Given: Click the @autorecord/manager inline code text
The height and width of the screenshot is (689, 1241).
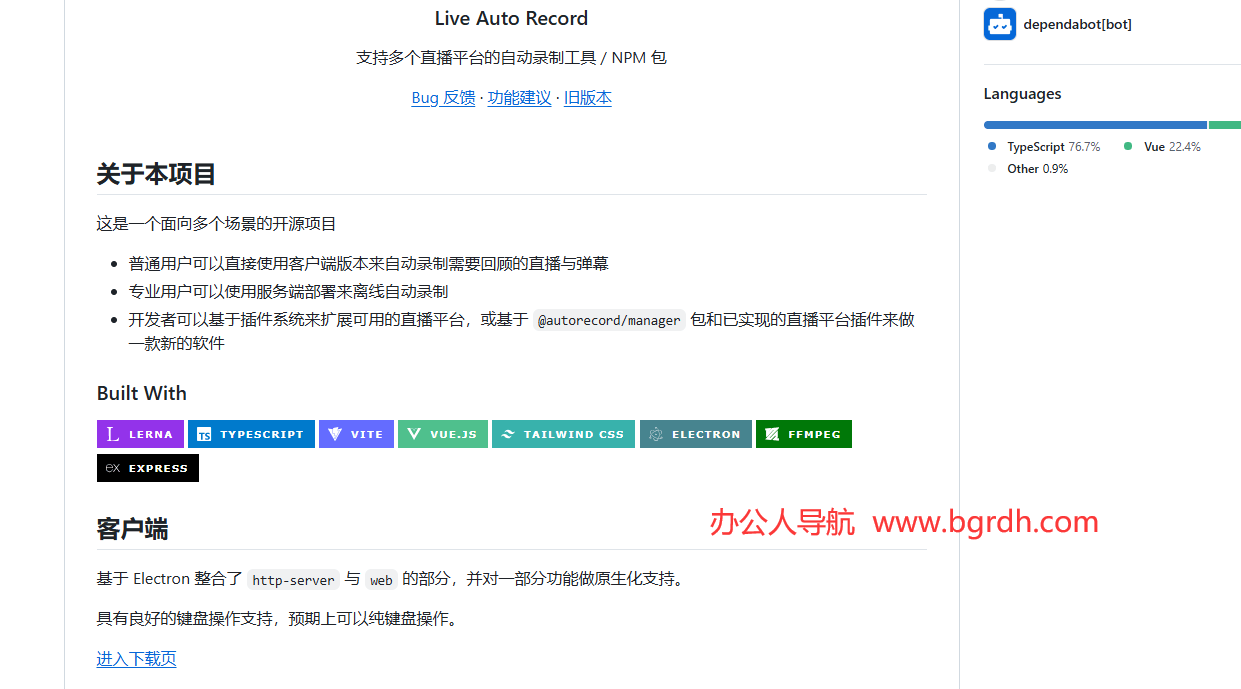Looking at the screenshot, I should [610, 320].
